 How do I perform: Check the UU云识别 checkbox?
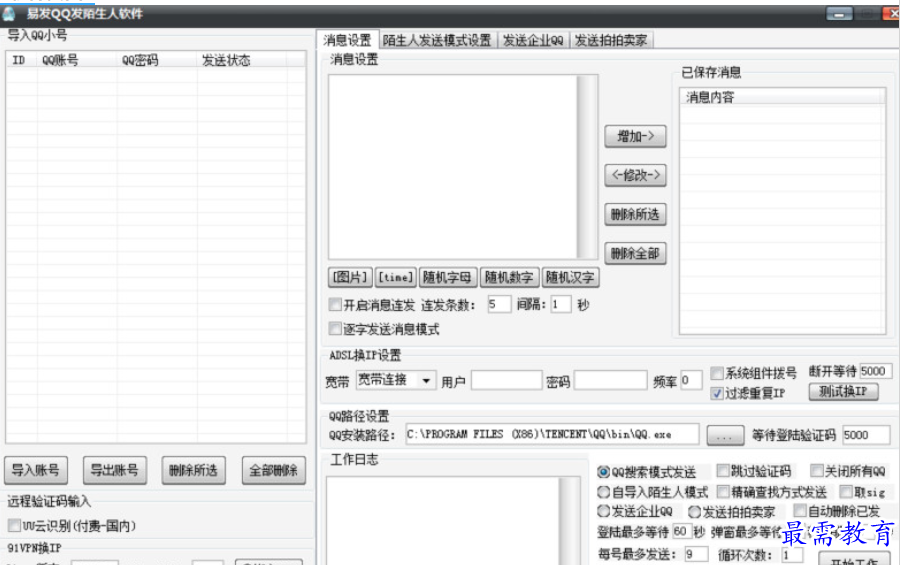[14, 525]
